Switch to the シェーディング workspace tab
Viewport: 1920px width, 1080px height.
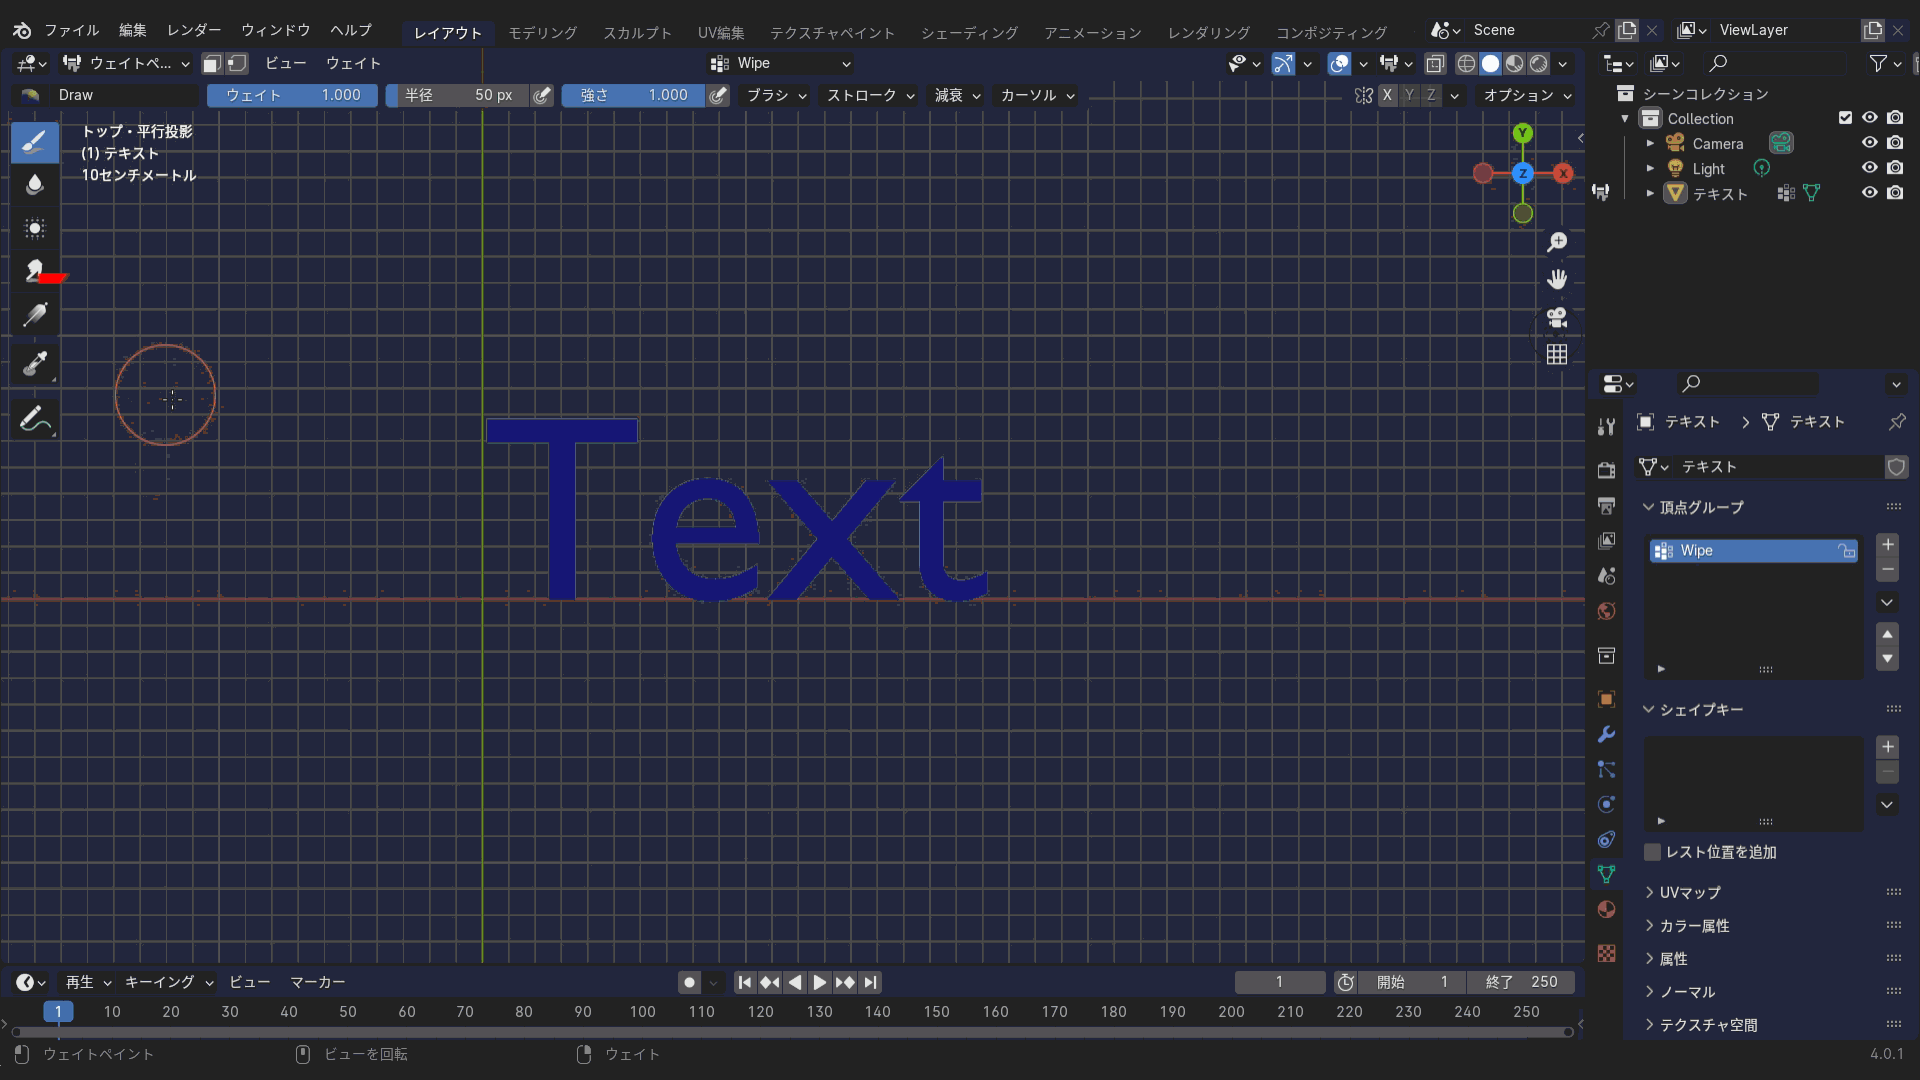(968, 32)
